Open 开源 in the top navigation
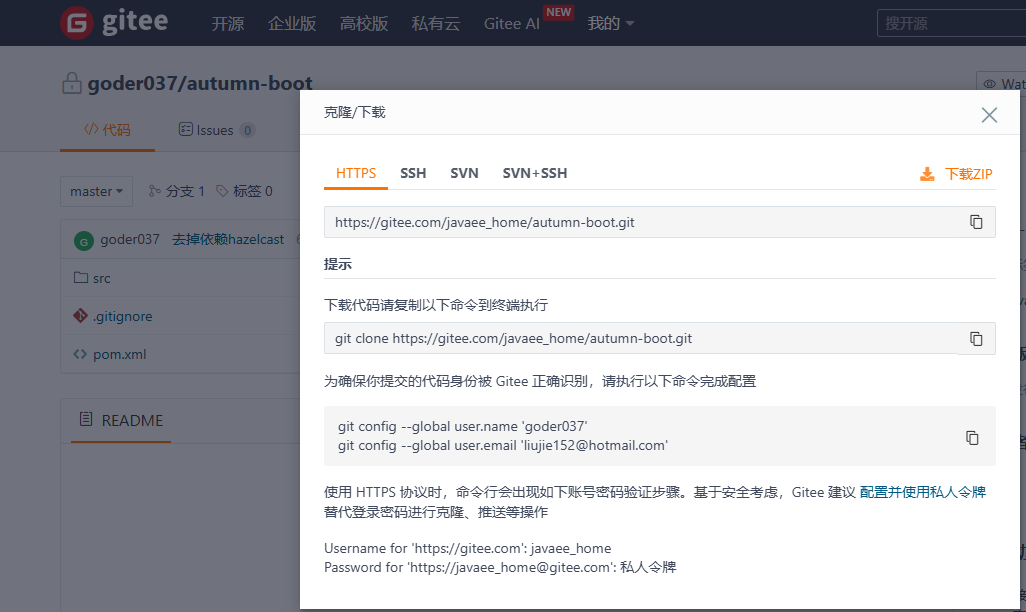This screenshot has height=612, width=1026. click(x=228, y=24)
